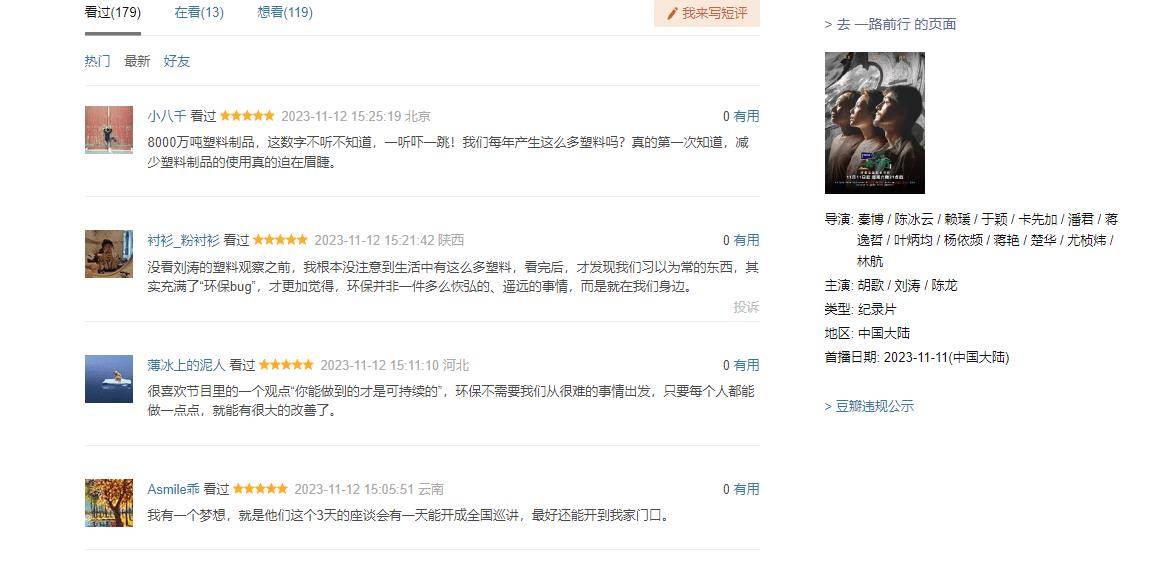Sort comments by 最新
The width and height of the screenshot is (1170, 562).
coord(137,61)
